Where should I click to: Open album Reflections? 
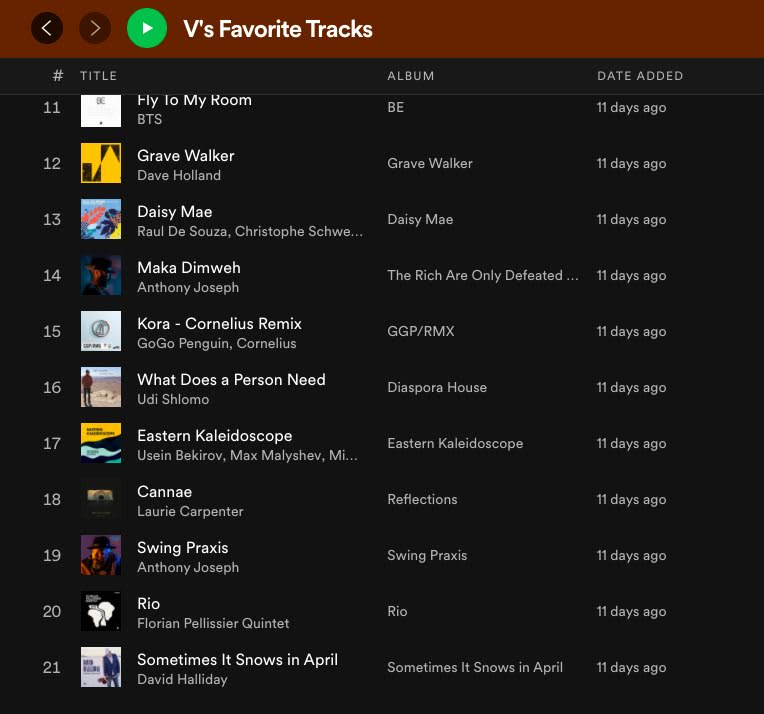click(422, 500)
